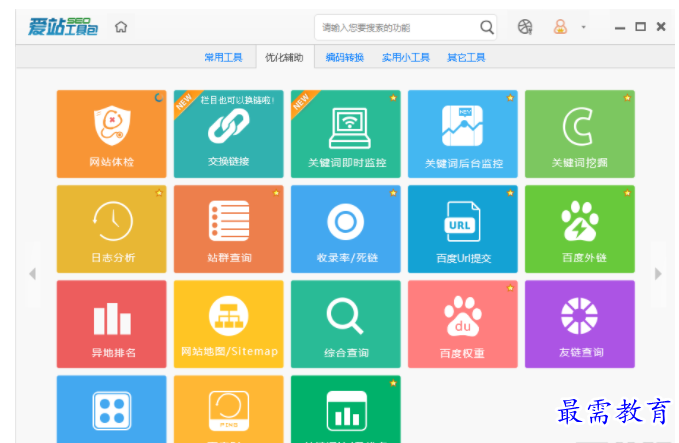Switch to 常用工具 tab
679x443 pixels.
(x=223, y=58)
